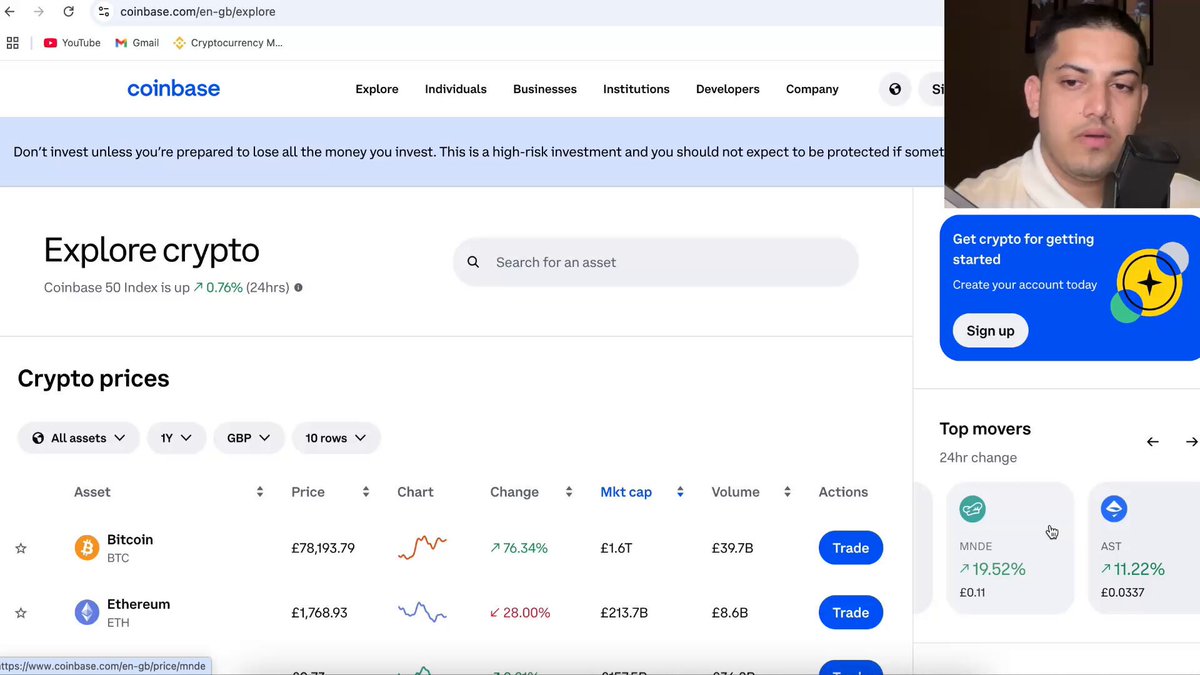Click the address bar URL
Viewport: 1200px width, 675px height.
tap(198, 12)
